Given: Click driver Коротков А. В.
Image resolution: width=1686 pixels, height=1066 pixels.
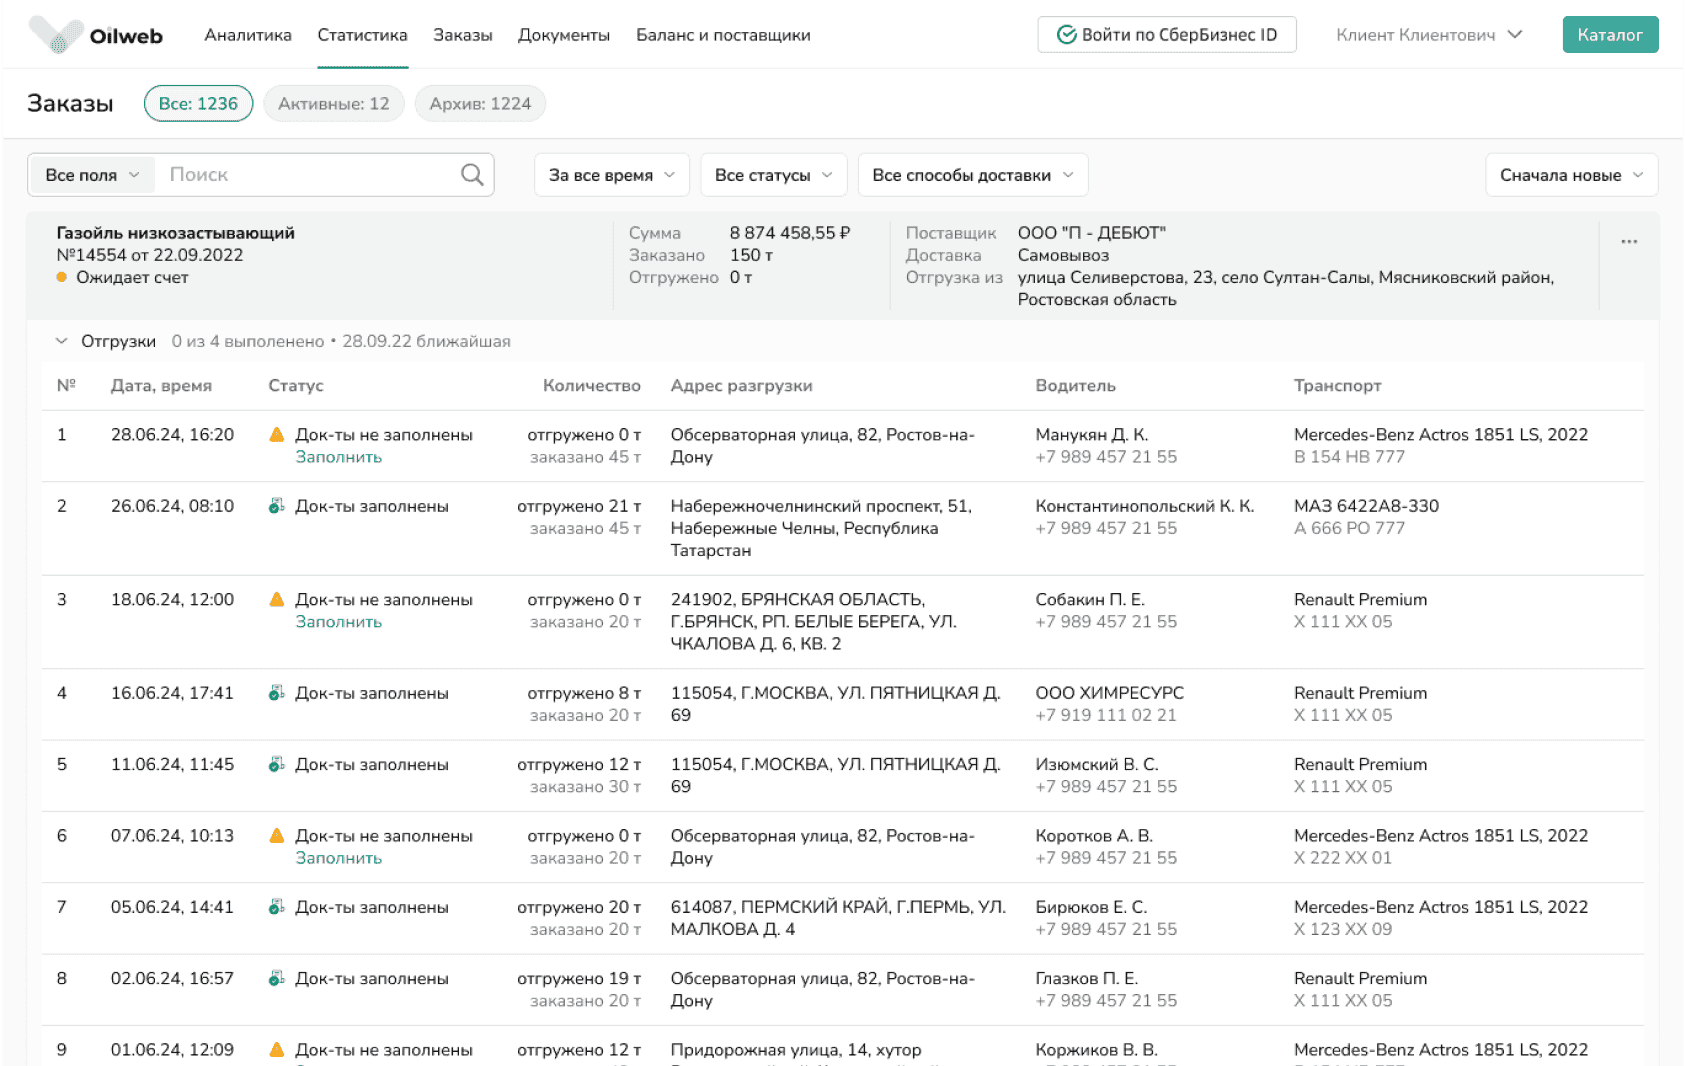Looking at the screenshot, I should [1094, 836].
